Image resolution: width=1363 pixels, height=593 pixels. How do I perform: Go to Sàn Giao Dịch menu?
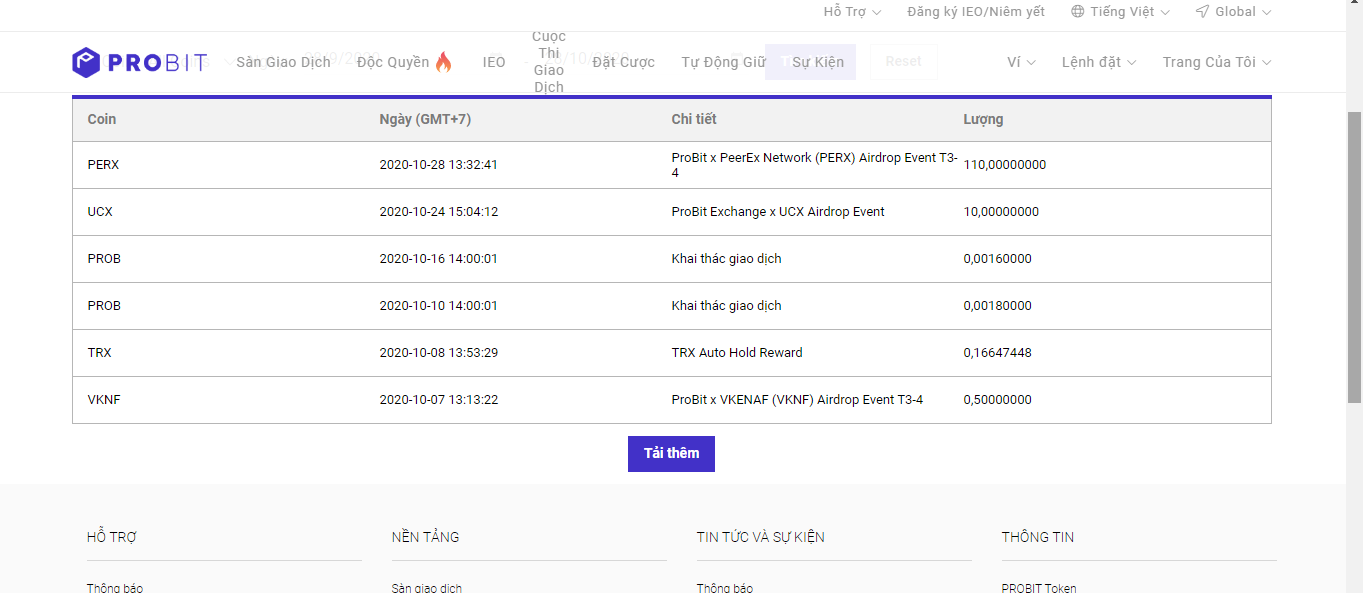(283, 62)
